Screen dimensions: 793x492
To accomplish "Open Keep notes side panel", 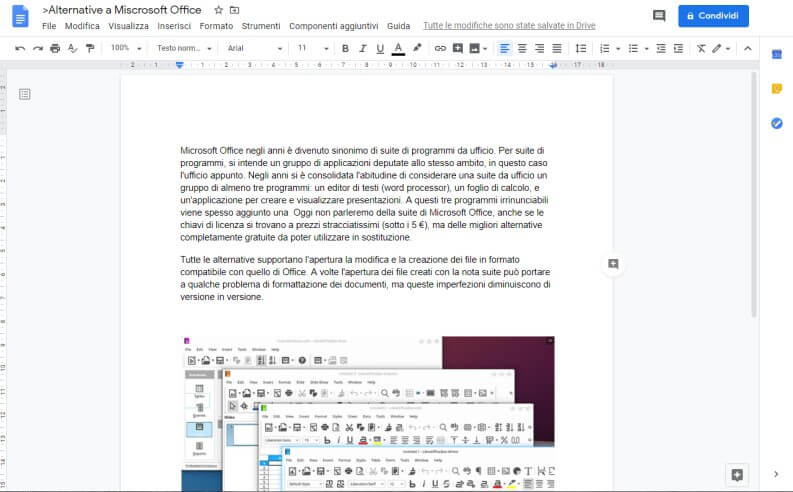I will tap(777, 89).
